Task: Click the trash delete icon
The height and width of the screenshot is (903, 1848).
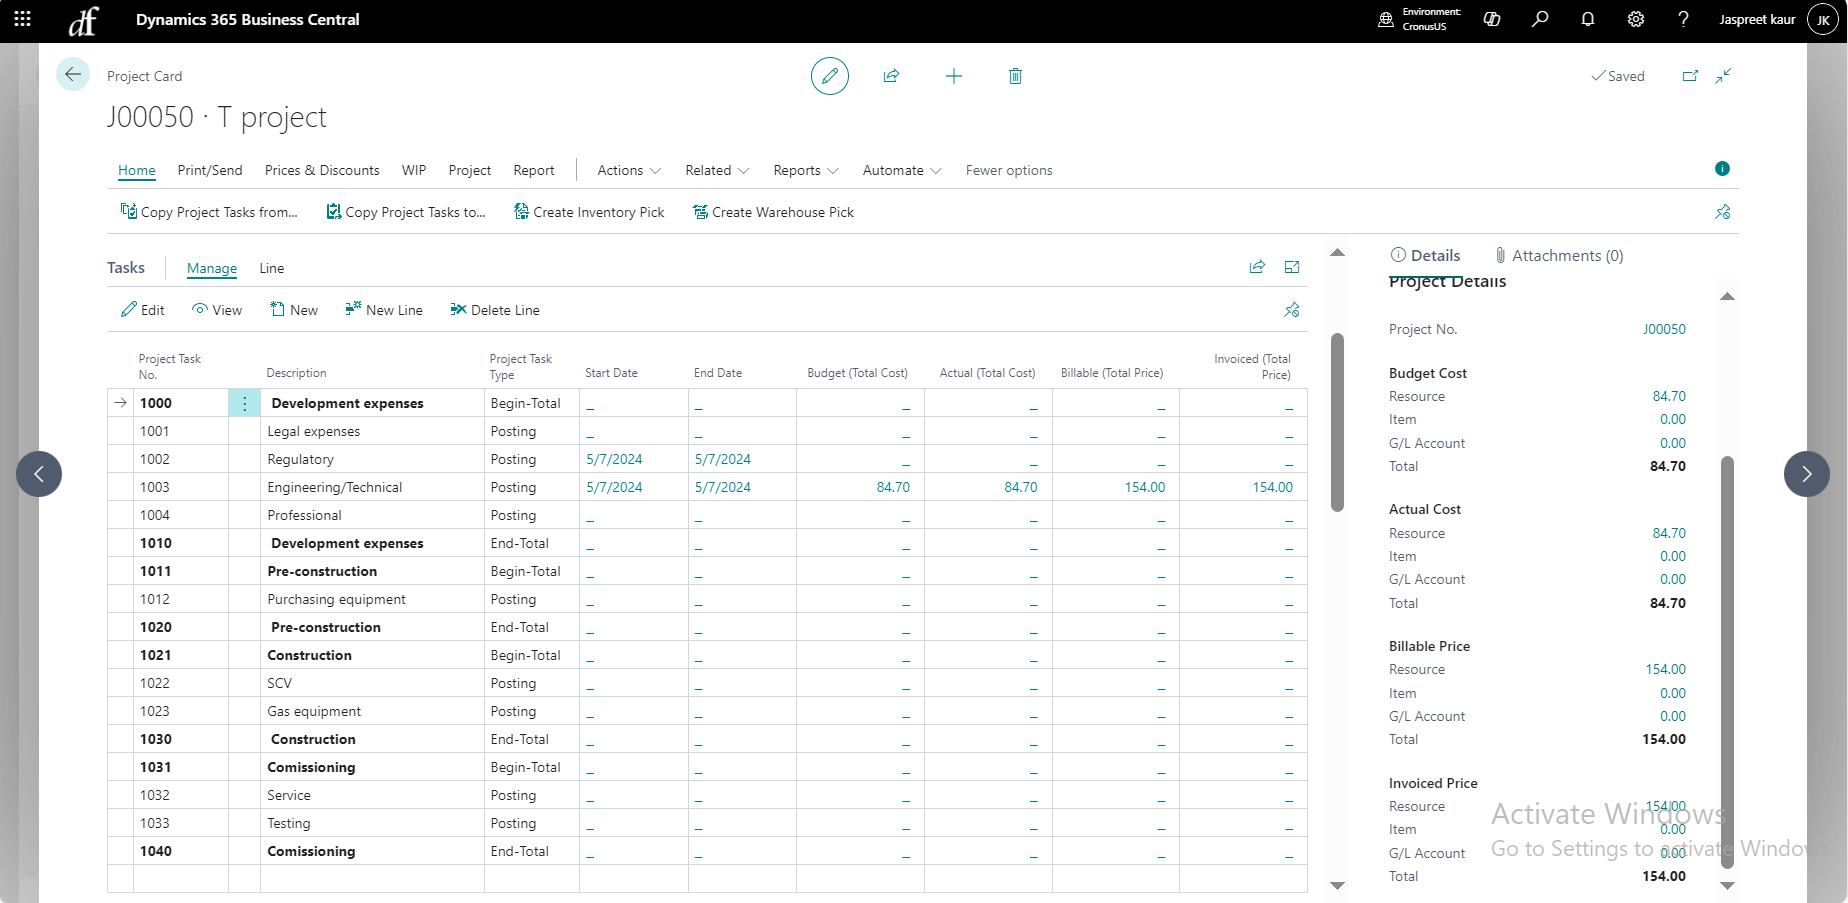Action: click(x=1015, y=76)
